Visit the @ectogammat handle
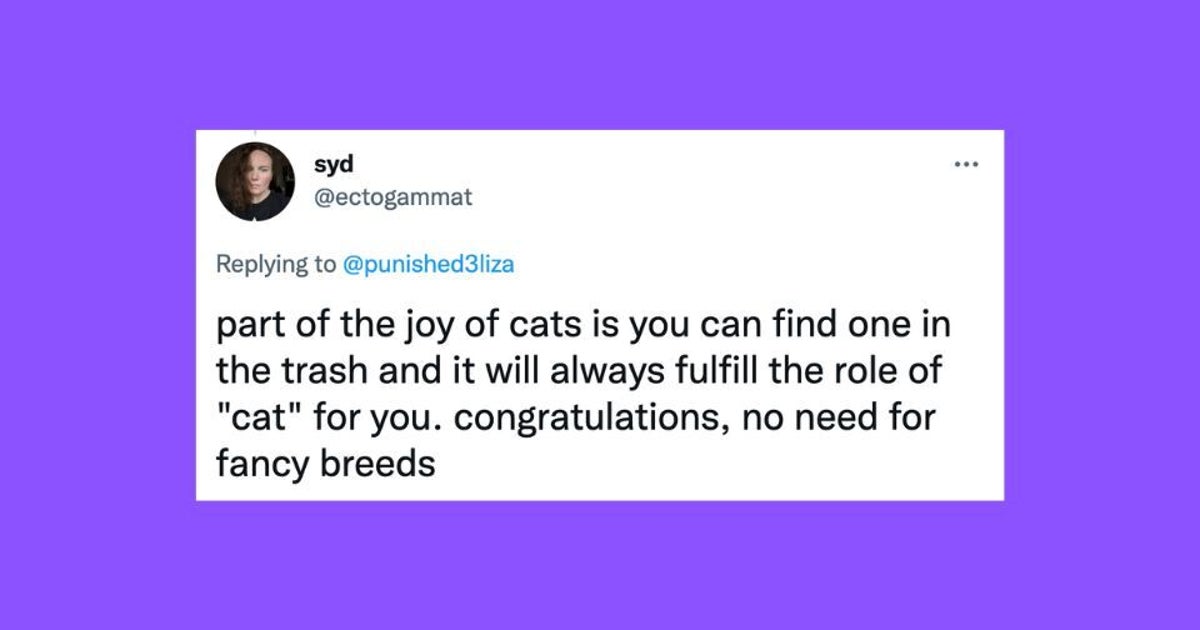1200x630 pixels. [393, 198]
